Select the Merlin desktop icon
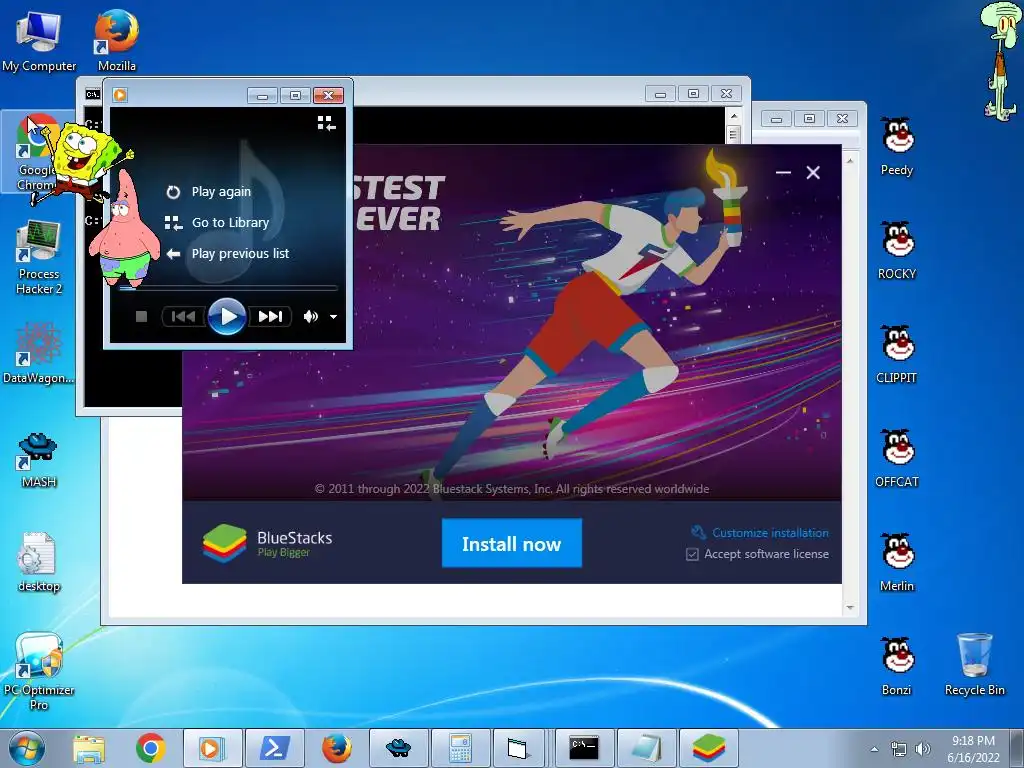Image resolution: width=1024 pixels, height=768 pixels. [897, 562]
